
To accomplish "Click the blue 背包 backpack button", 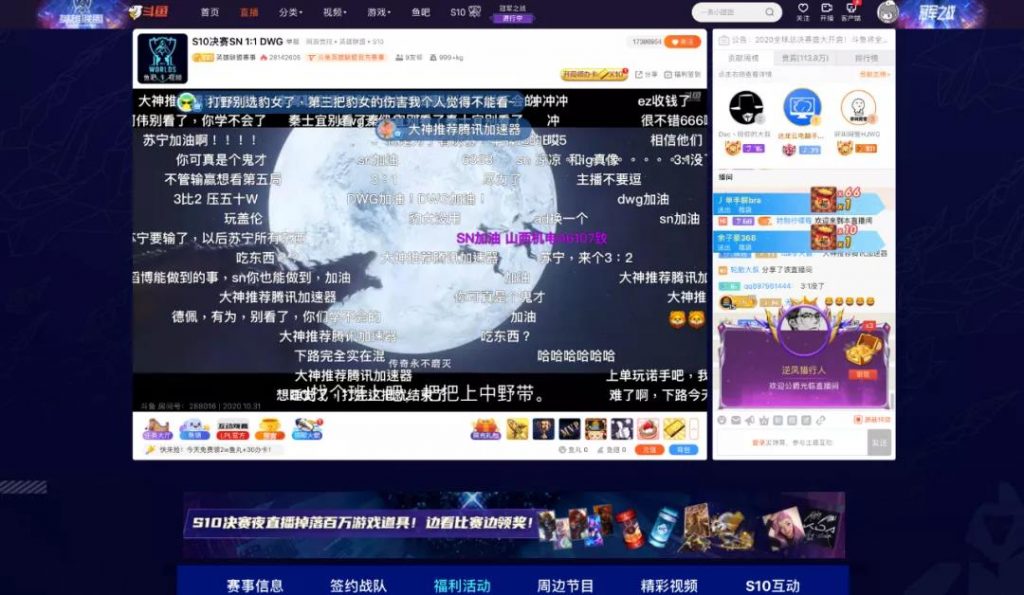I will (683, 449).
